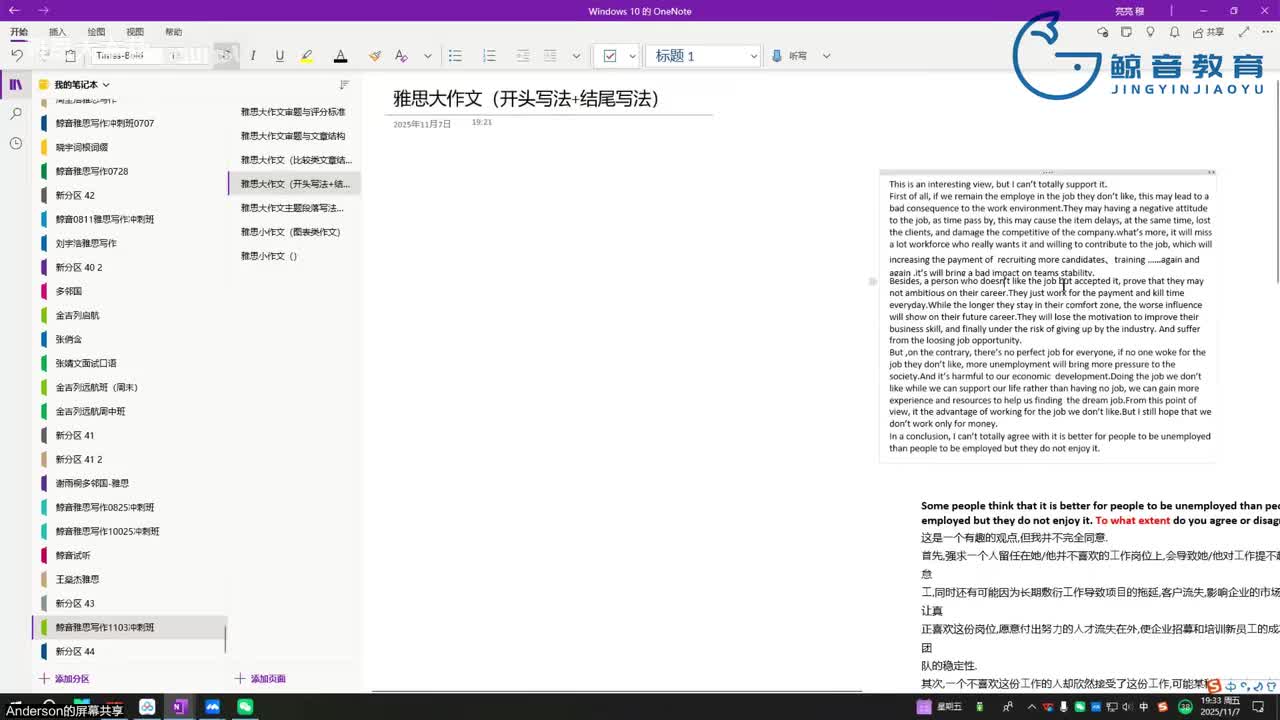Select the 鲸音试听 section
The image size is (1280, 720).
pos(130,555)
